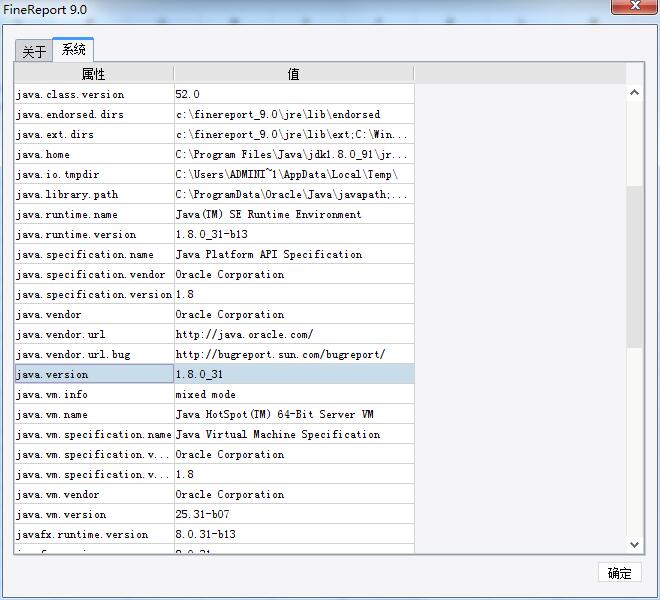Select the java.vendor property cell
This screenshot has height=600, width=660.
(x=94, y=314)
